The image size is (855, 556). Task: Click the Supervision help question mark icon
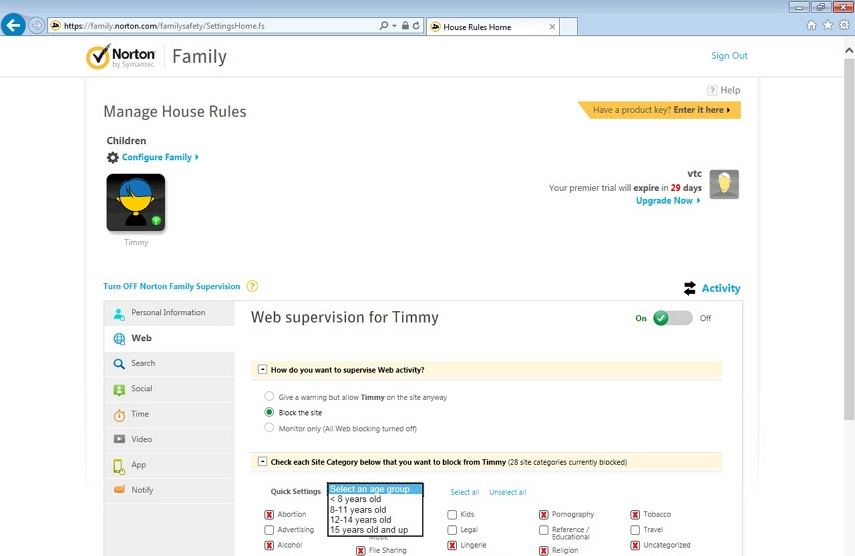coord(252,286)
